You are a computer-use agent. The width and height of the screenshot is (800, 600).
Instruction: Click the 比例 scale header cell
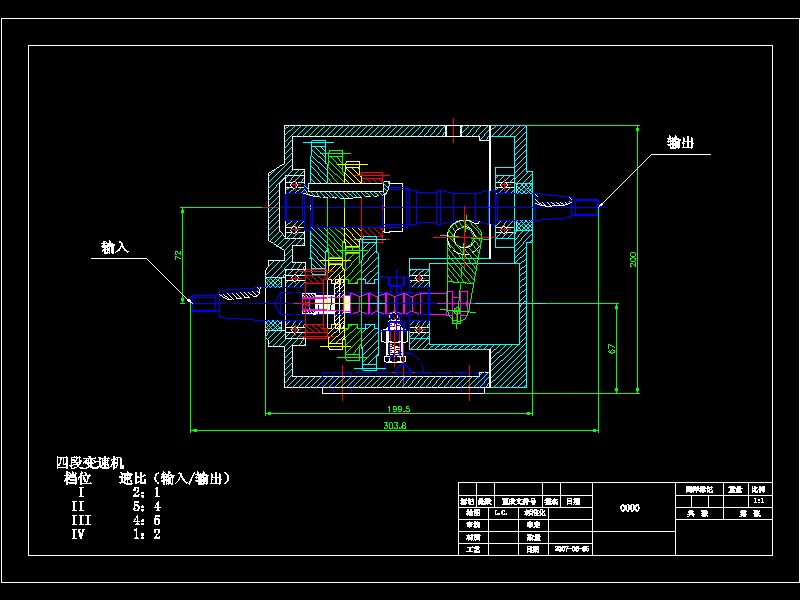click(758, 489)
